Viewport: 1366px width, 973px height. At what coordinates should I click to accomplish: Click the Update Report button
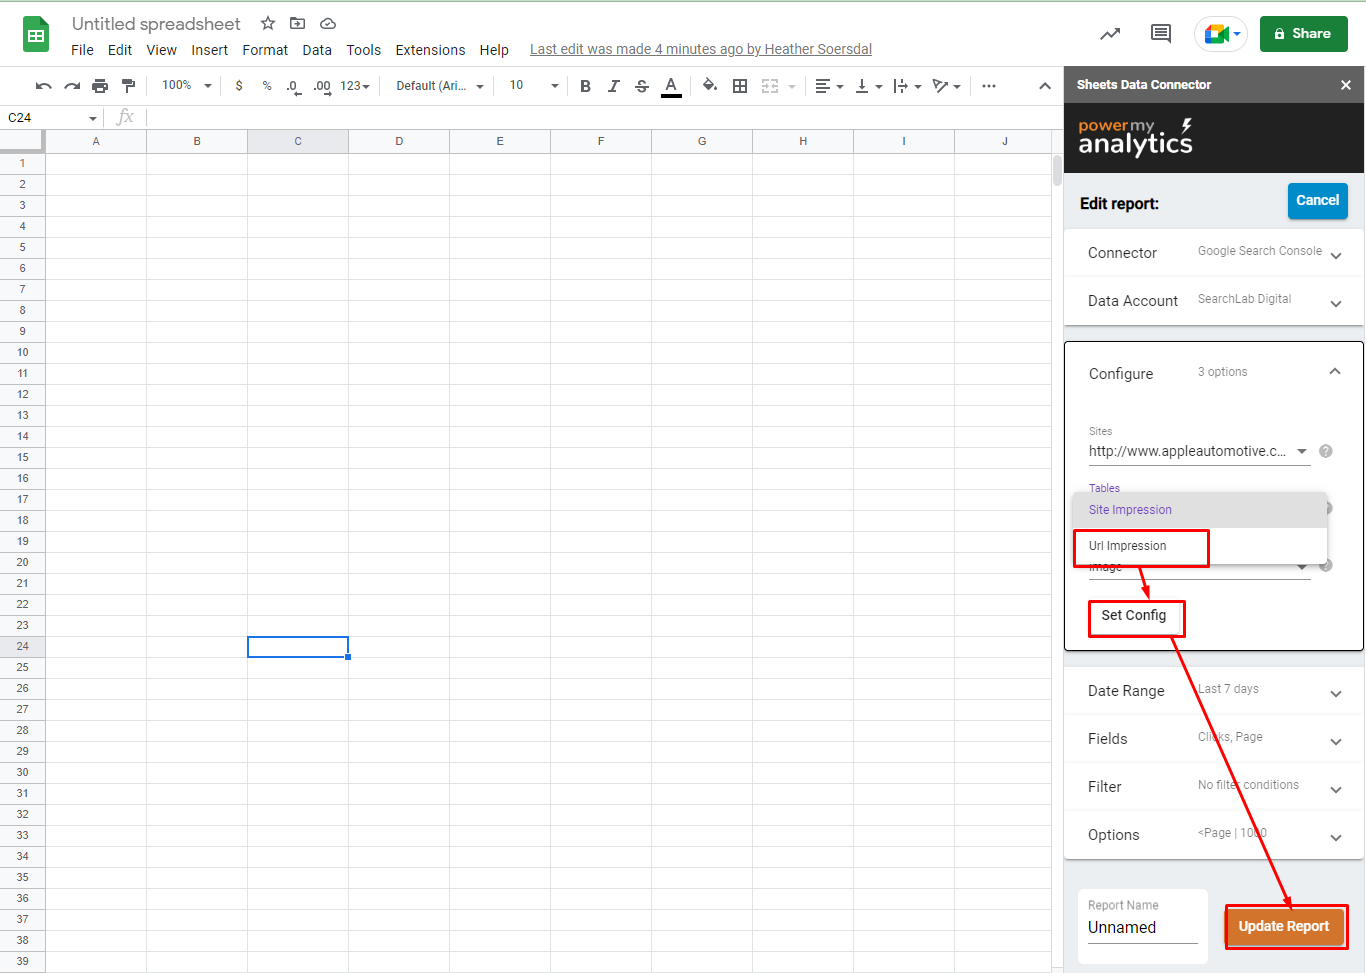click(x=1284, y=926)
